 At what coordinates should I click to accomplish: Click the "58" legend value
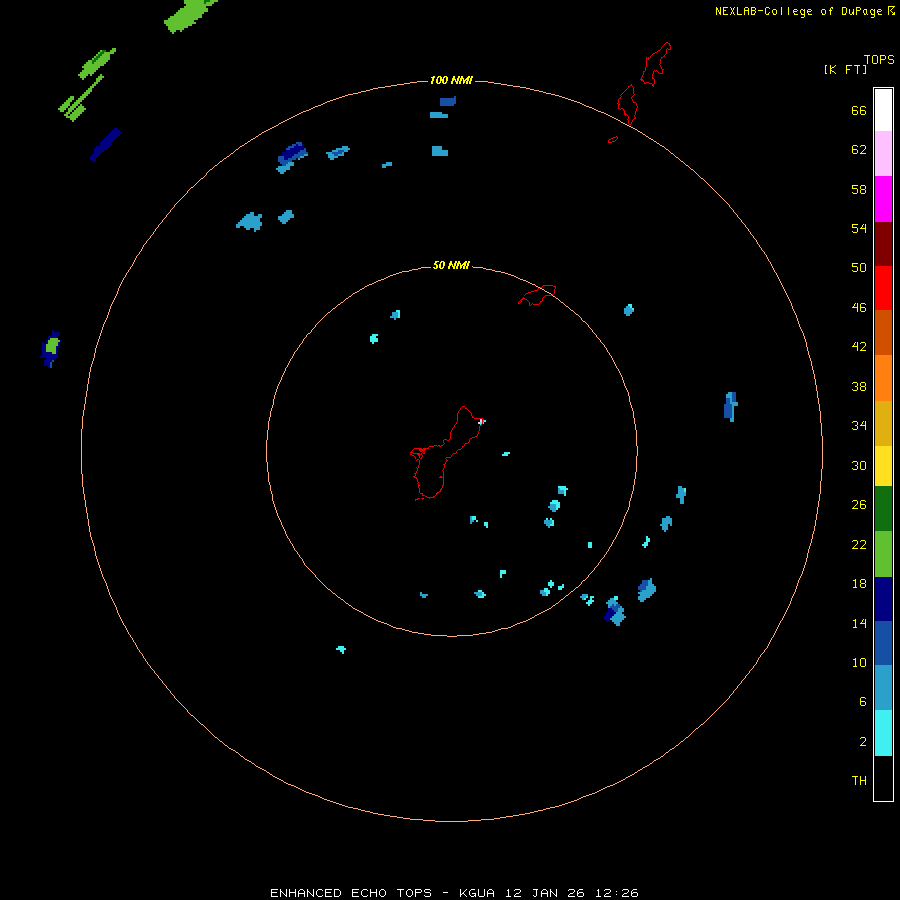tap(859, 189)
